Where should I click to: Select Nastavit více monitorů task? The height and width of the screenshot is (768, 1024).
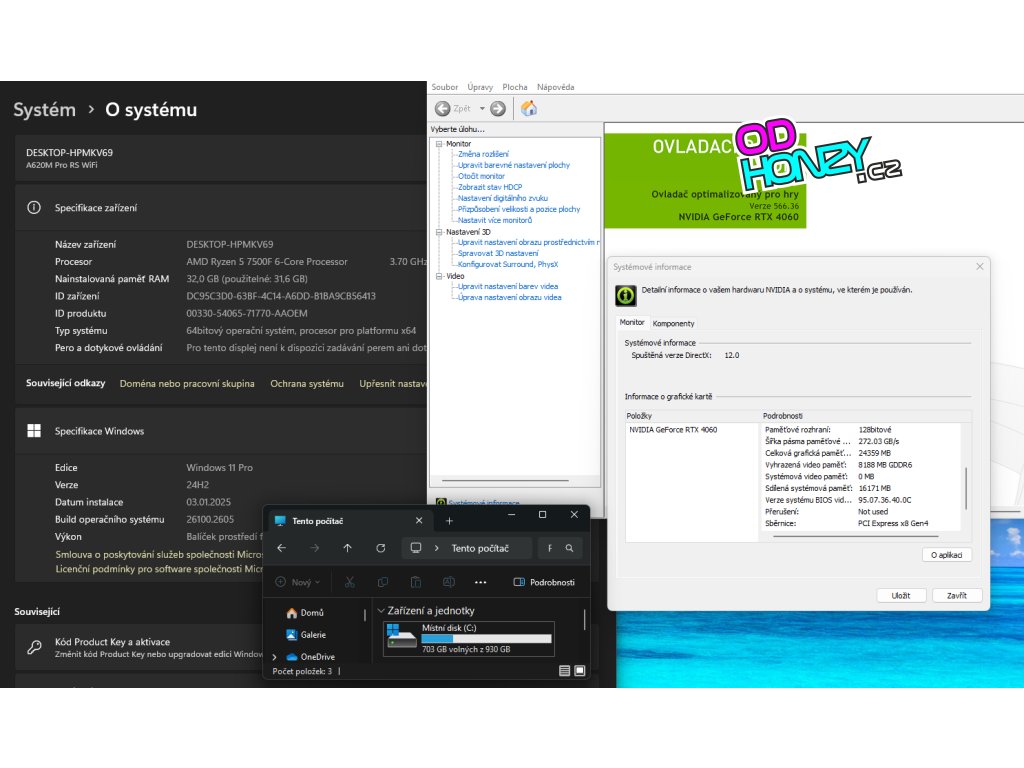tap(494, 220)
